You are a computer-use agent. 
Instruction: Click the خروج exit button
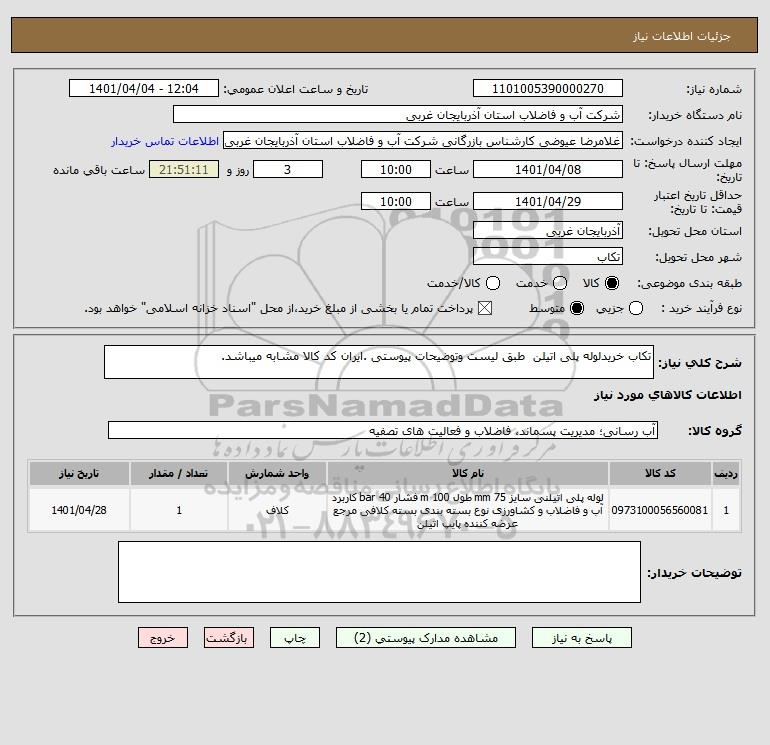click(x=163, y=637)
